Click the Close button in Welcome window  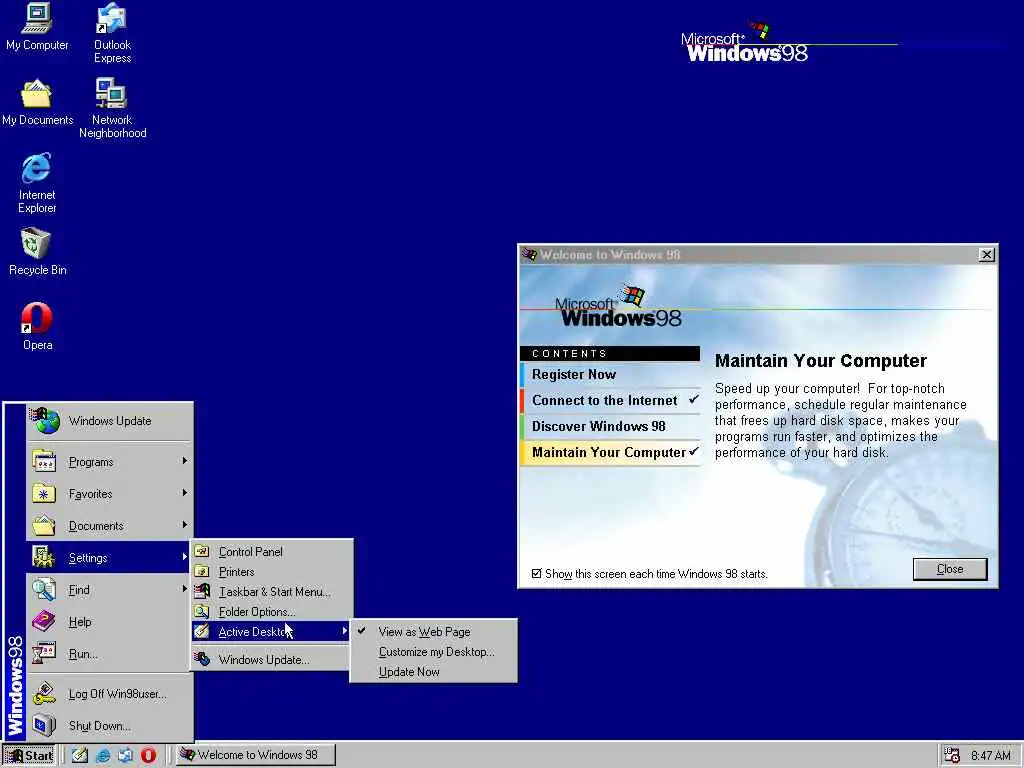click(950, 569)
